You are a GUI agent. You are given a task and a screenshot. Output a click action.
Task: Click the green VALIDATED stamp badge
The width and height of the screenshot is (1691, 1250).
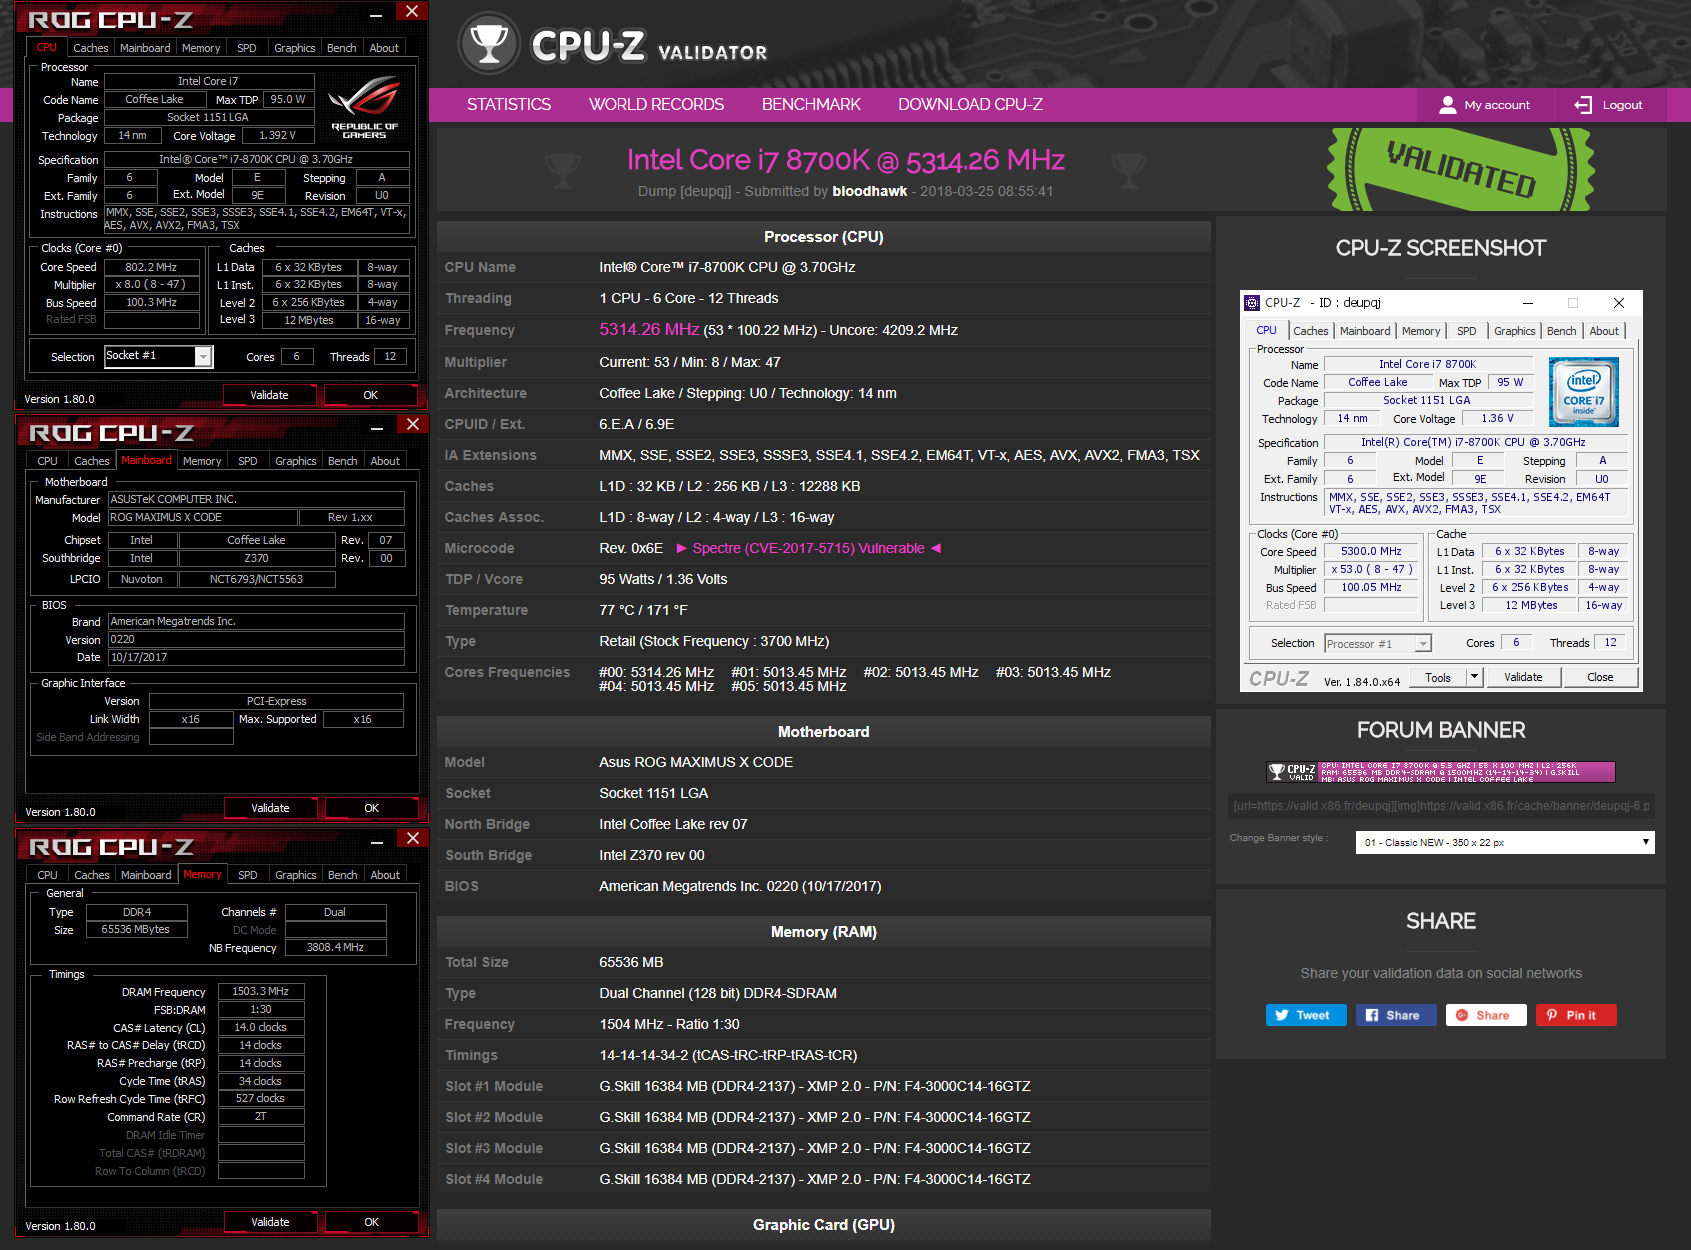pos(1461,169)
